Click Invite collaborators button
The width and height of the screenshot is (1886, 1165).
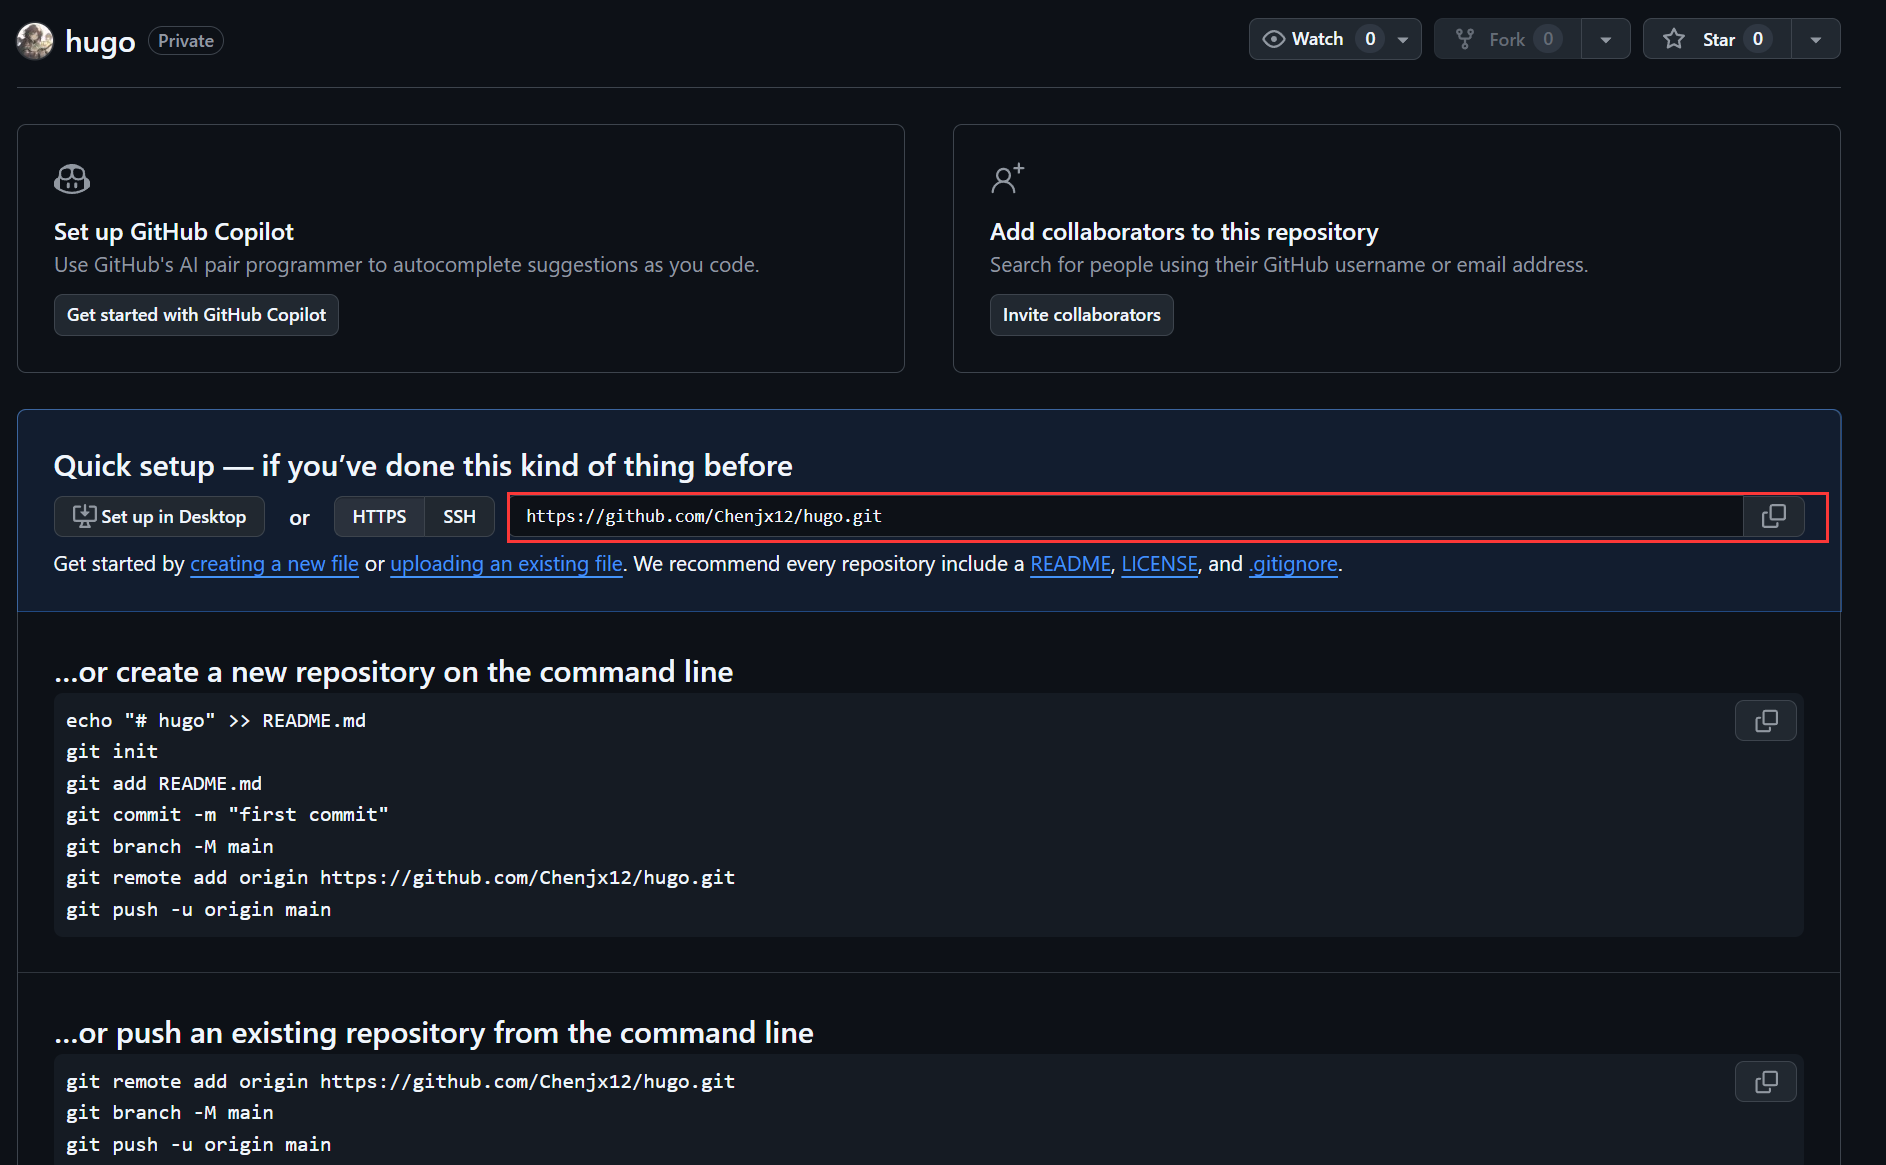click(1081, 315)
